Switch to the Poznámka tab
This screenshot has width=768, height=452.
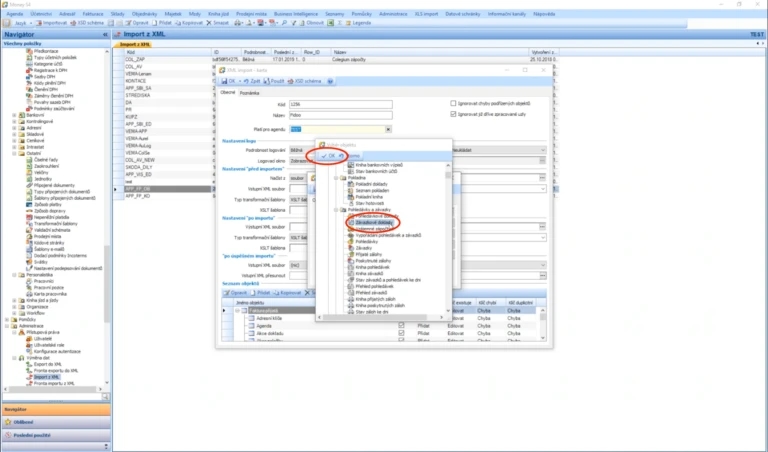249,93
